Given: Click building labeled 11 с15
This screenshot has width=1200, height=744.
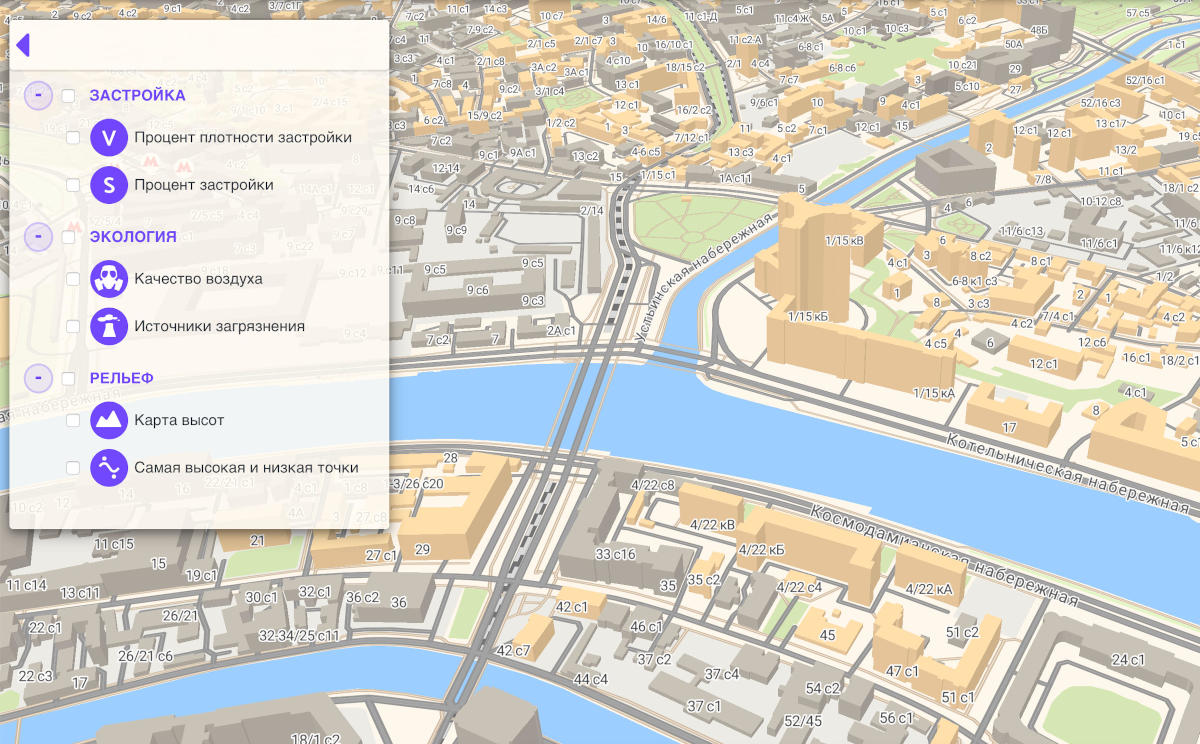Looking at the screenshot, I should (114, 544).
